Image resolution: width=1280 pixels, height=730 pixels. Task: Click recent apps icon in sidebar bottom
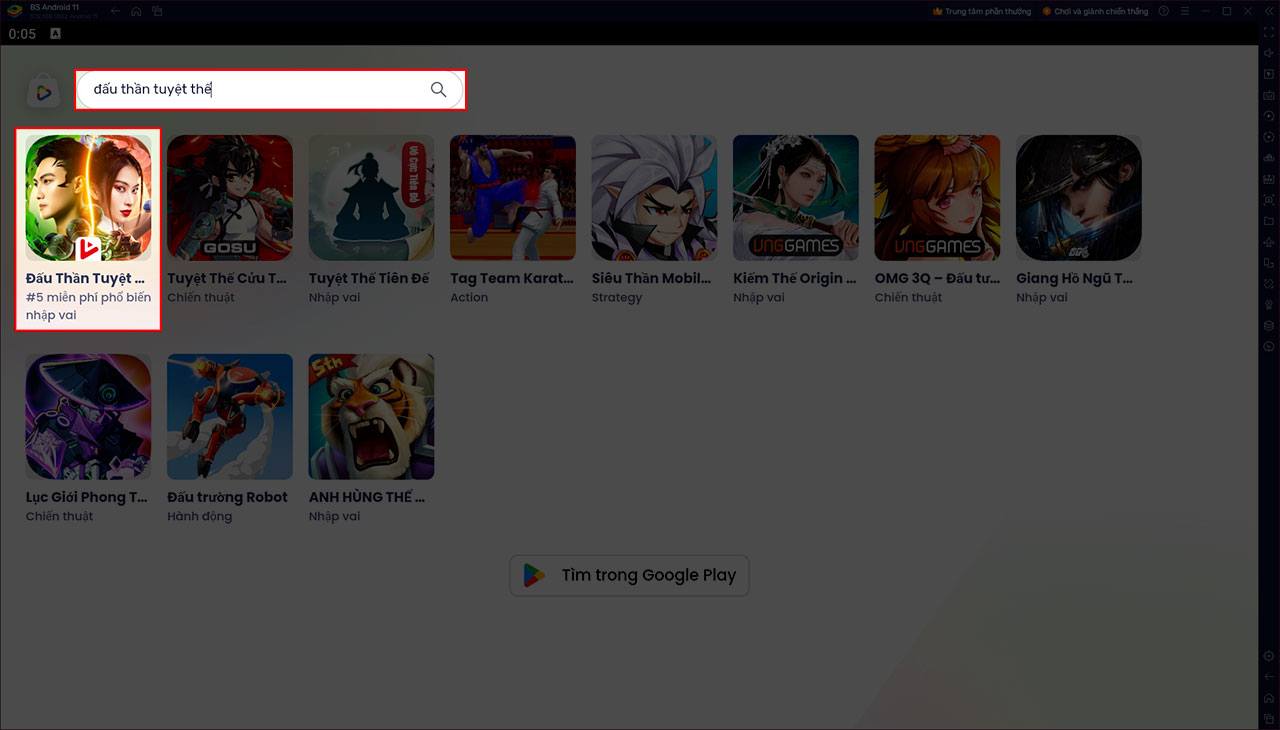[1269, 718]
